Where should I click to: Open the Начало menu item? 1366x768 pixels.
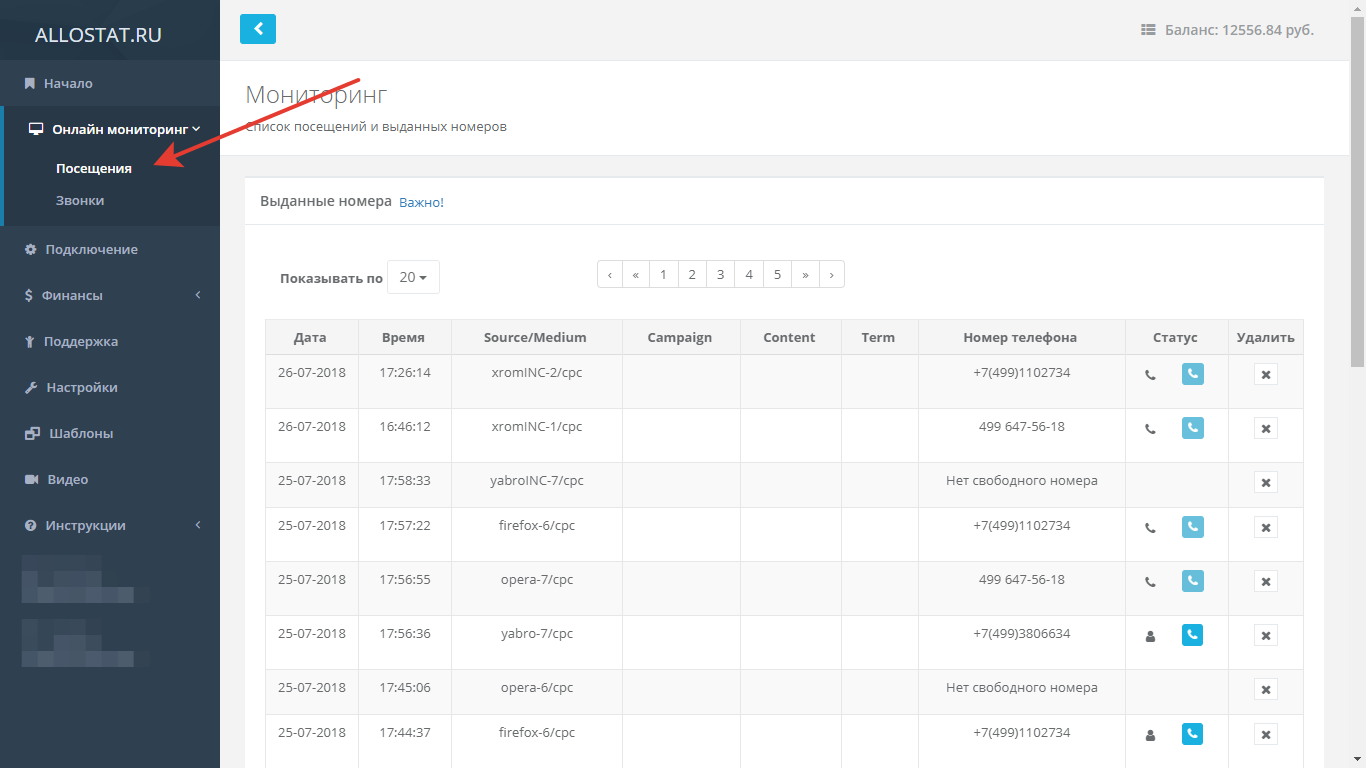pos(110,83)
